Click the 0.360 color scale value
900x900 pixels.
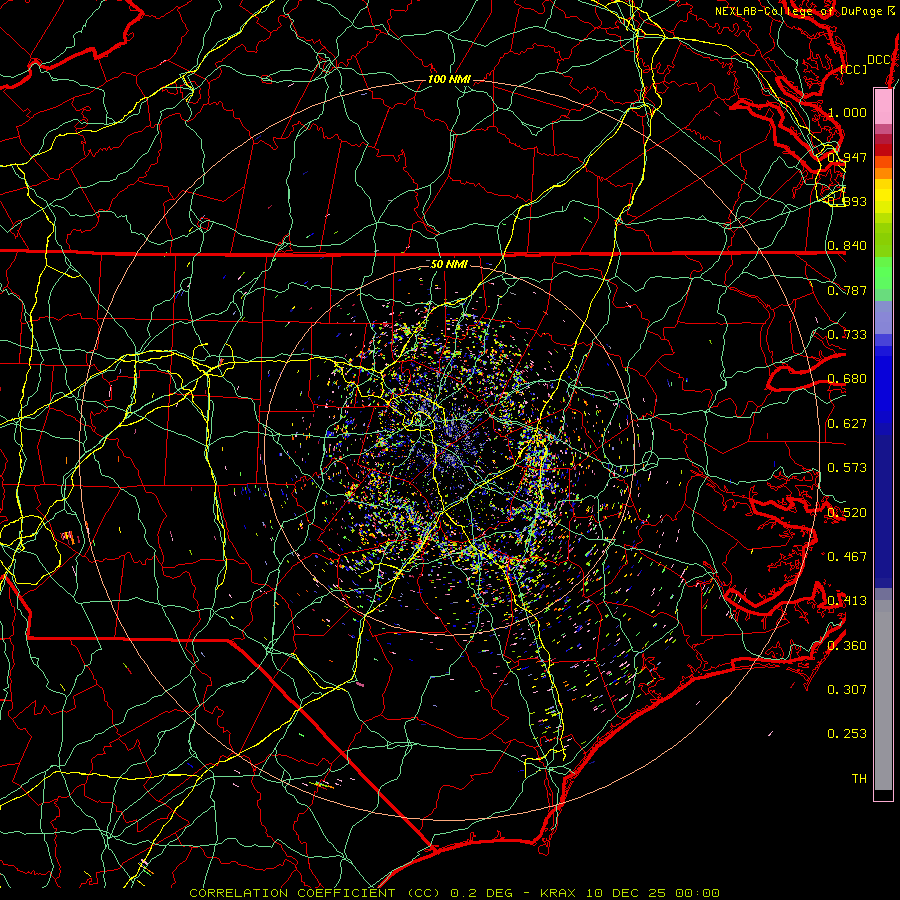(x=847, y=645)
